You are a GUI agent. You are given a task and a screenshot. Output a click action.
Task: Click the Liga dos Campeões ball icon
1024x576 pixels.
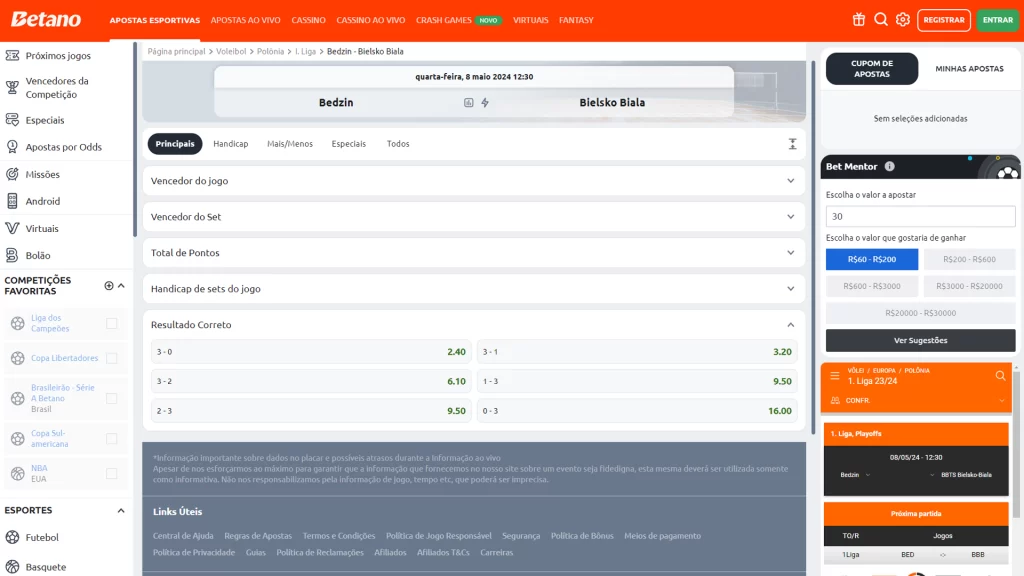pyautogui.click(x=18, y=323)
